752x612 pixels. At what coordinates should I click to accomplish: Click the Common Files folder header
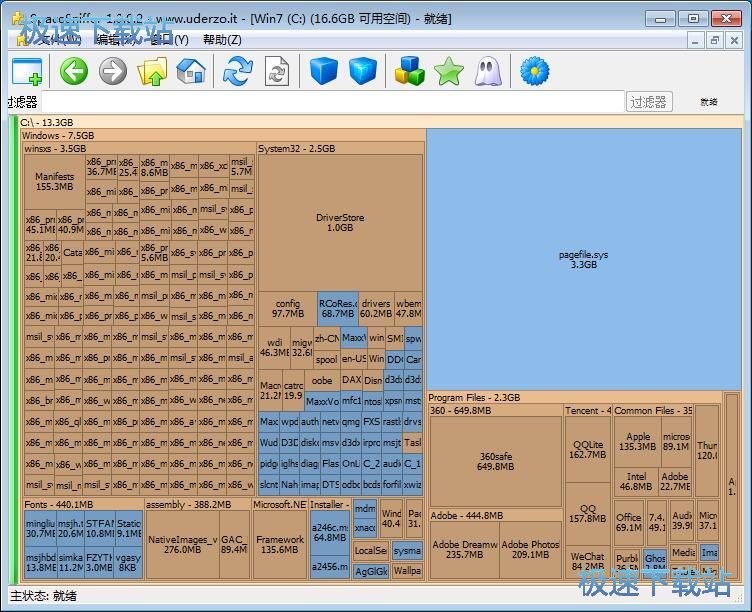(653, 411)
